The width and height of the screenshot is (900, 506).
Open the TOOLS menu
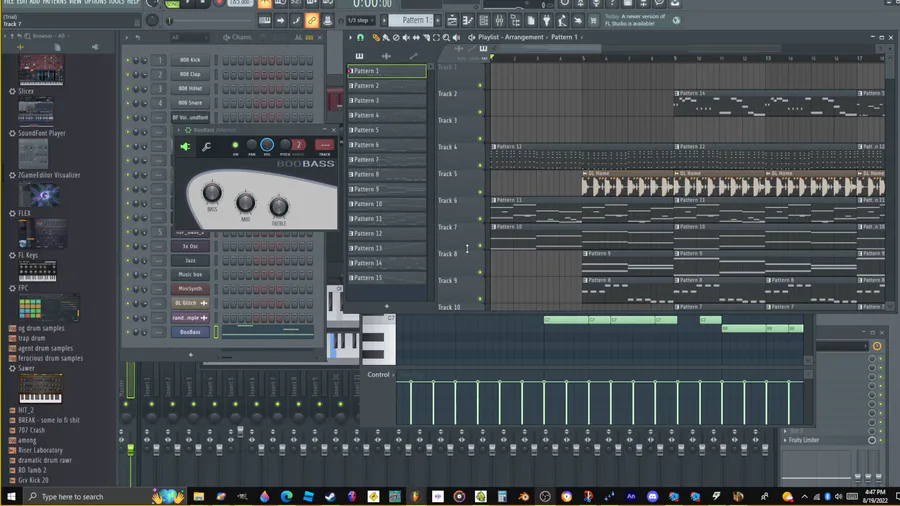117,2
